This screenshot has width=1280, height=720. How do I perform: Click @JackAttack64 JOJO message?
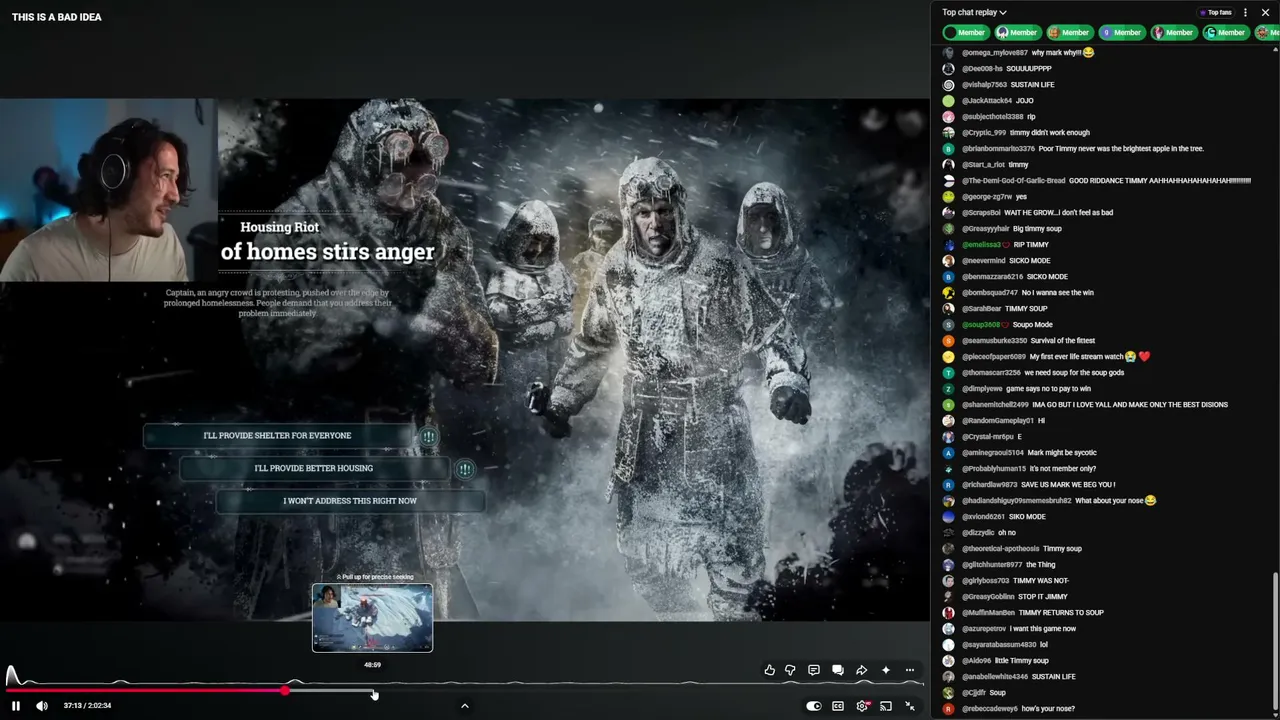click(998, 100)
